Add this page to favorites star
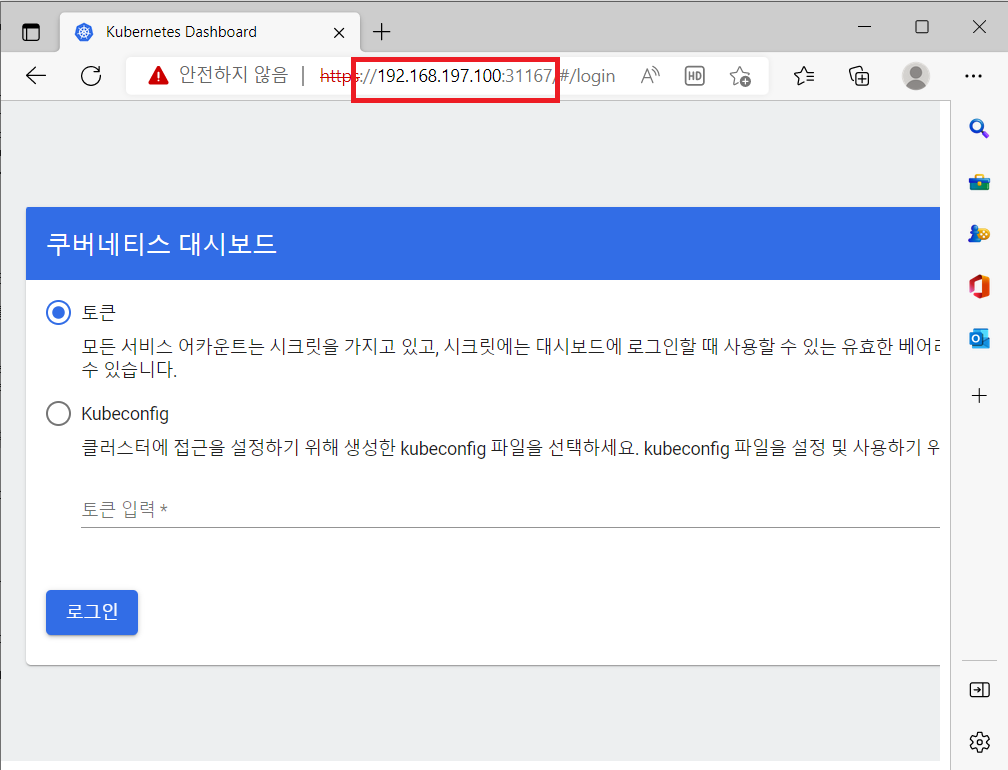The width and height of the screenshot is (1008, 770). (740, 76)
